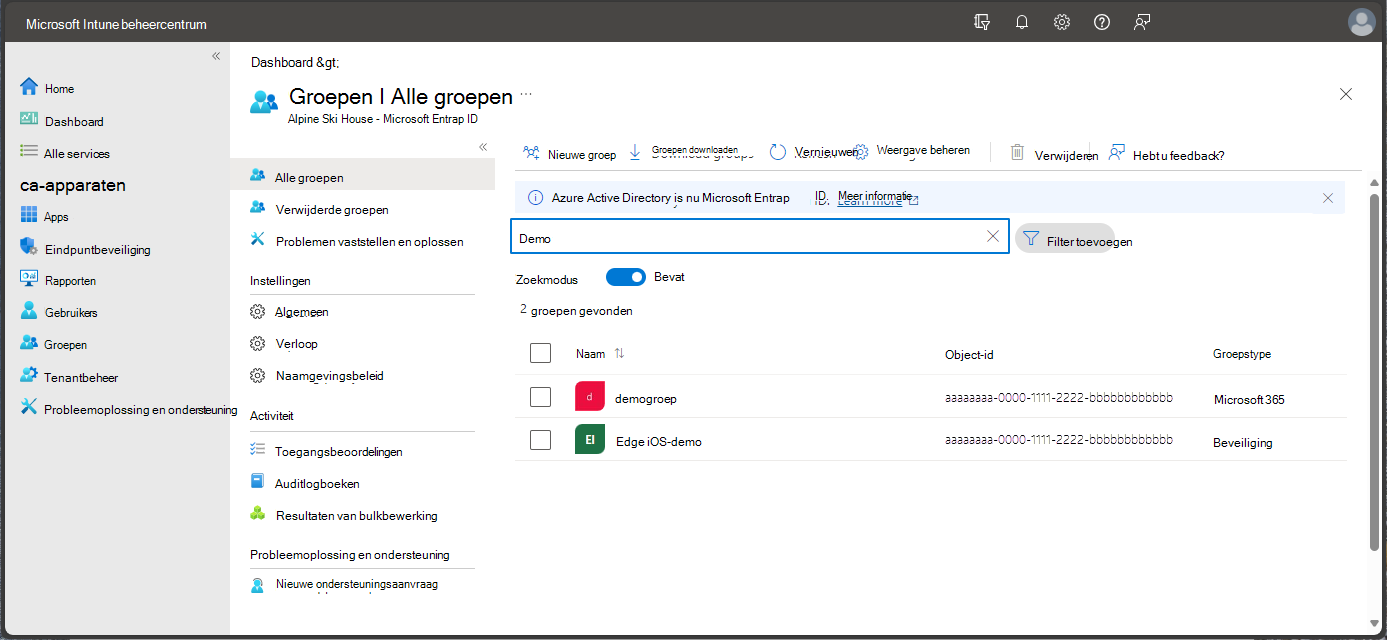The height and width of the screenshot is (640, 1387).
Task: Click the Vernieuwen refresh icon
Action: (778, 152)
